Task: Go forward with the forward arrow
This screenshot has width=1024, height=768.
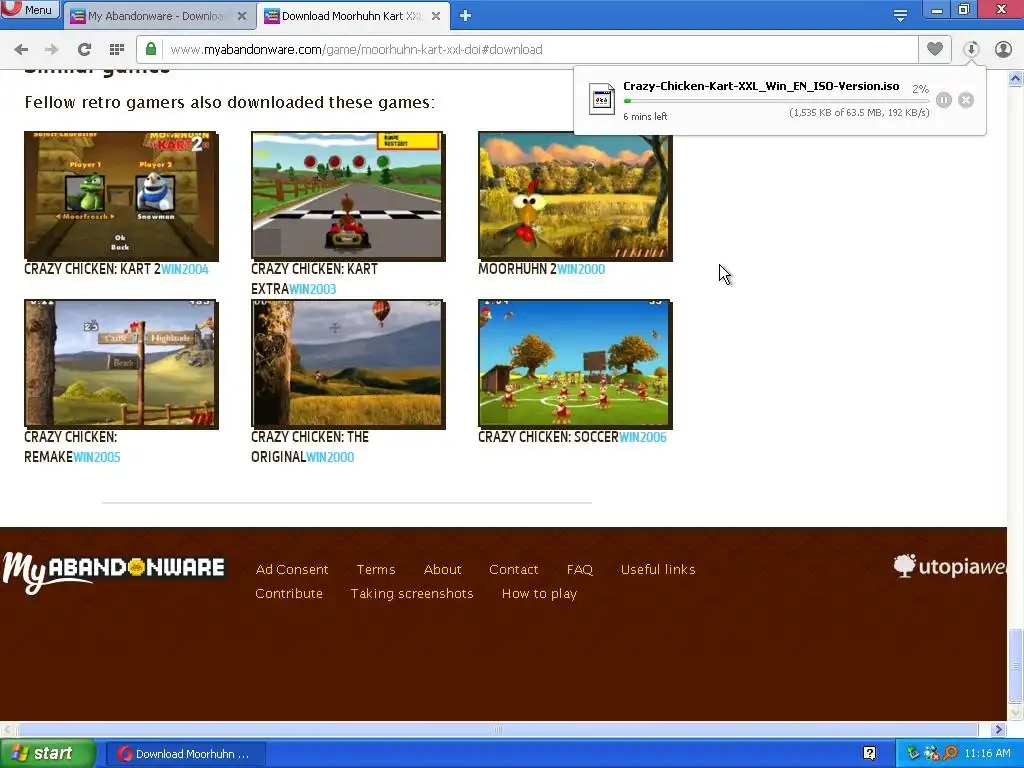Action: point(52,50)
